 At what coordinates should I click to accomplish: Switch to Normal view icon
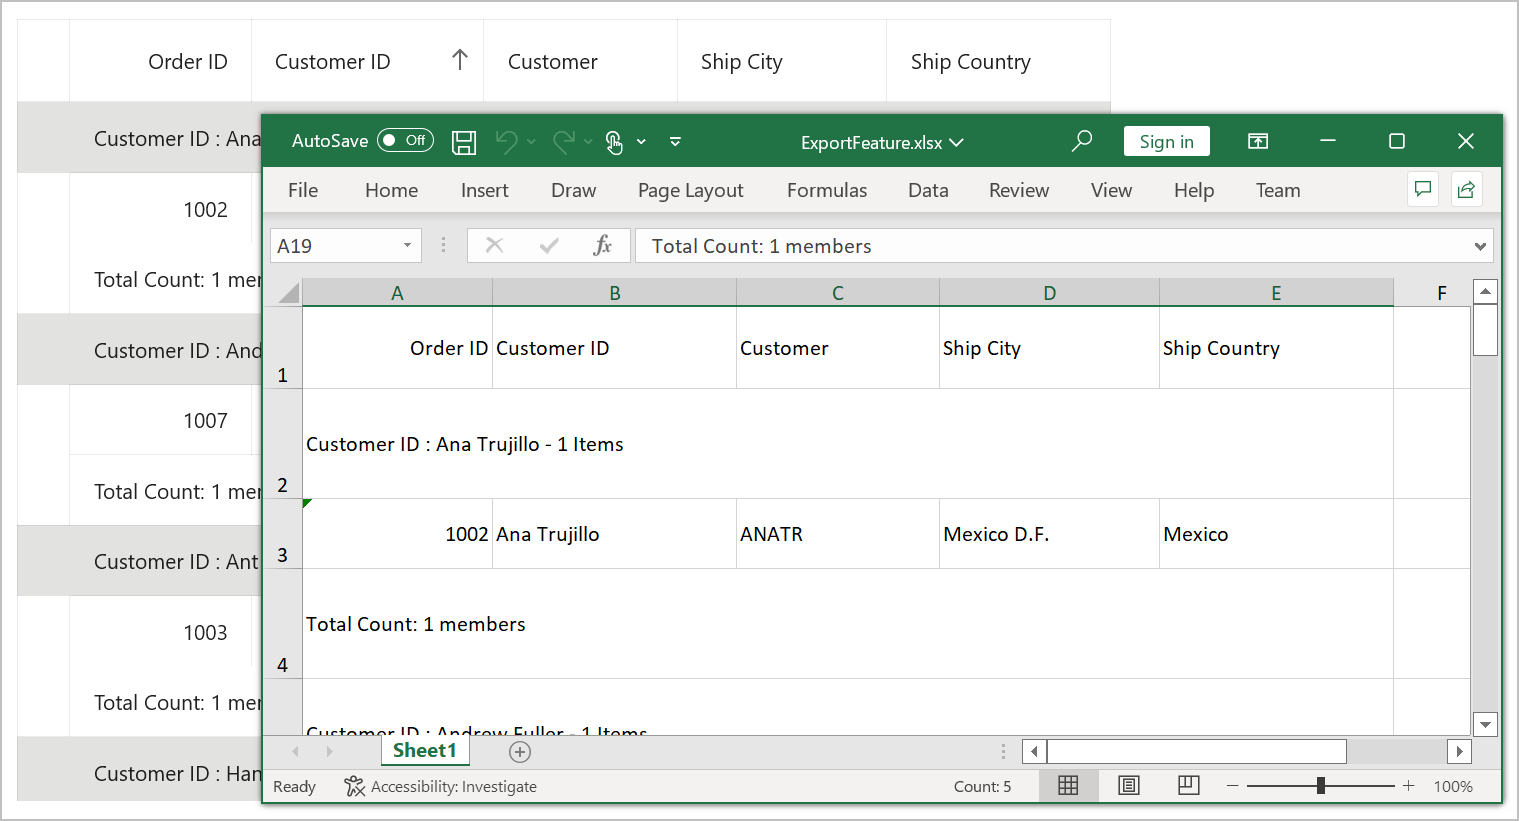1068,786
